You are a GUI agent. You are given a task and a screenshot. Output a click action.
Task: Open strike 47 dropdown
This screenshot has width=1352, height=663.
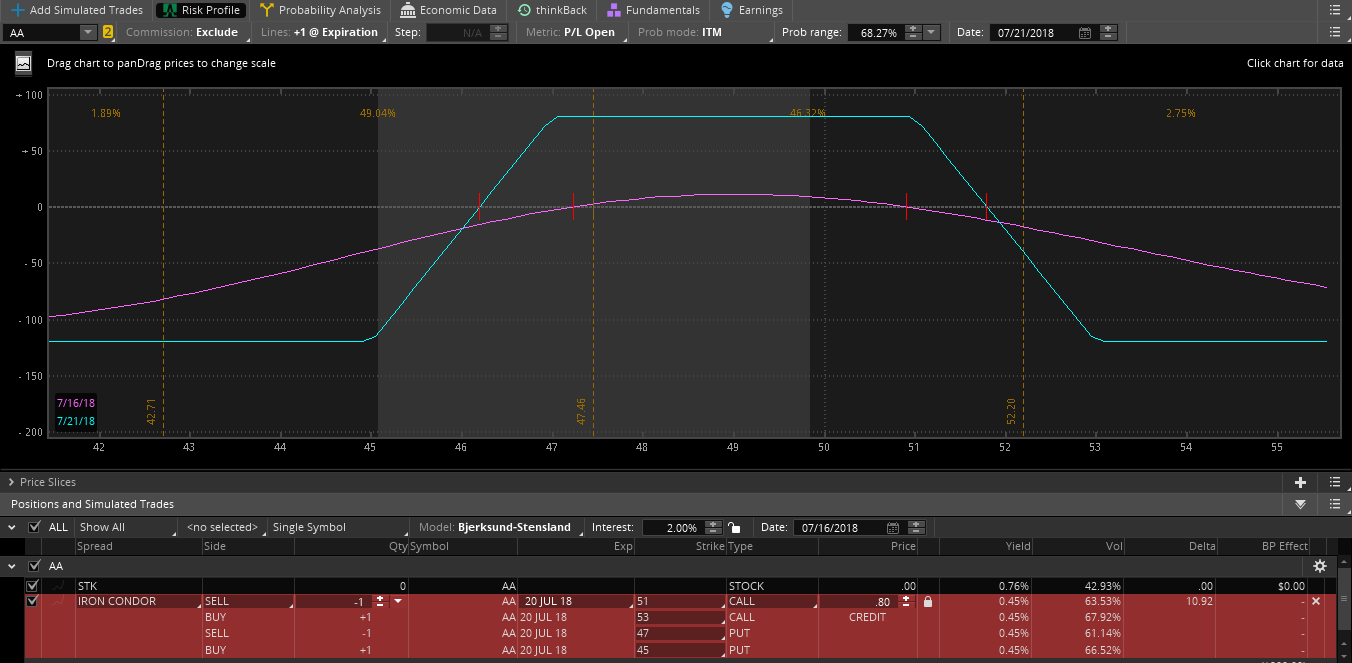tap(680, 634)
